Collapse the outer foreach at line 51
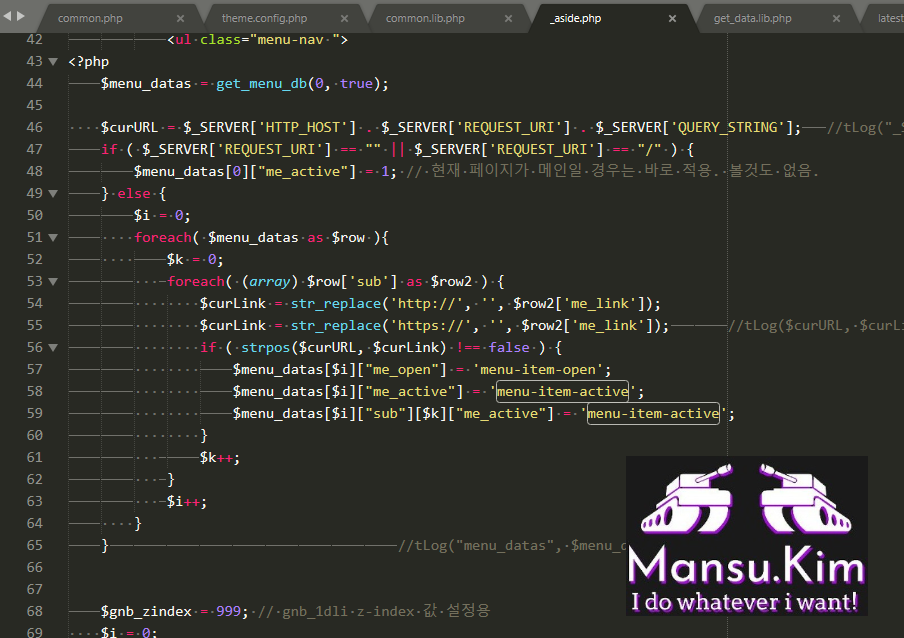The height and width of the screenshot is (638, 904). [x=53, y=238]
